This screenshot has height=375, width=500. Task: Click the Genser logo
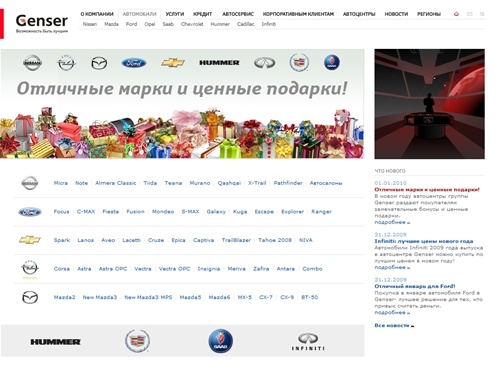tap(42, 23)
